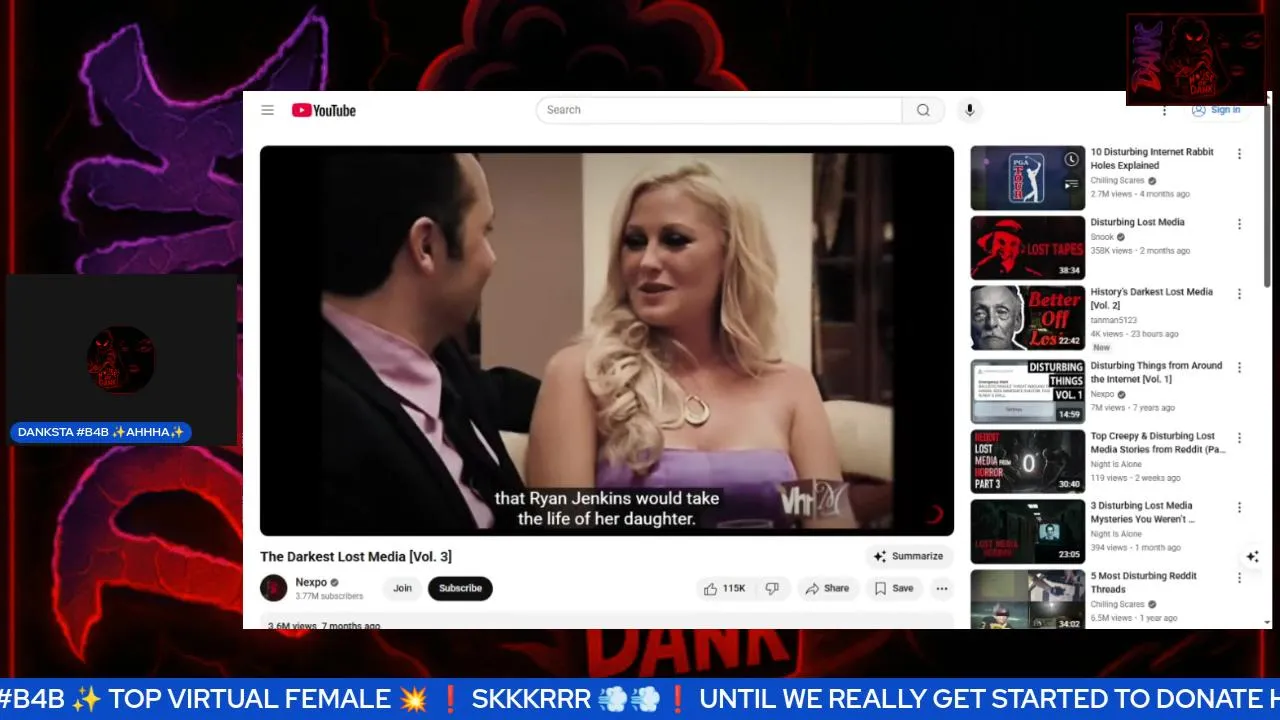This screenshot has width=1280, height=720.
Task: Click Watch Later clock on first thumbnail
Action: pos(1072,159)
